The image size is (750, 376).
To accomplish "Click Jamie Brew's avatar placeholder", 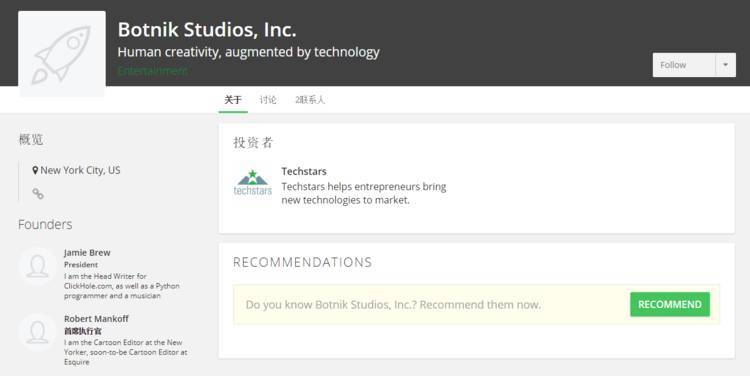I will pyautogui.click(x=38, y=266).
